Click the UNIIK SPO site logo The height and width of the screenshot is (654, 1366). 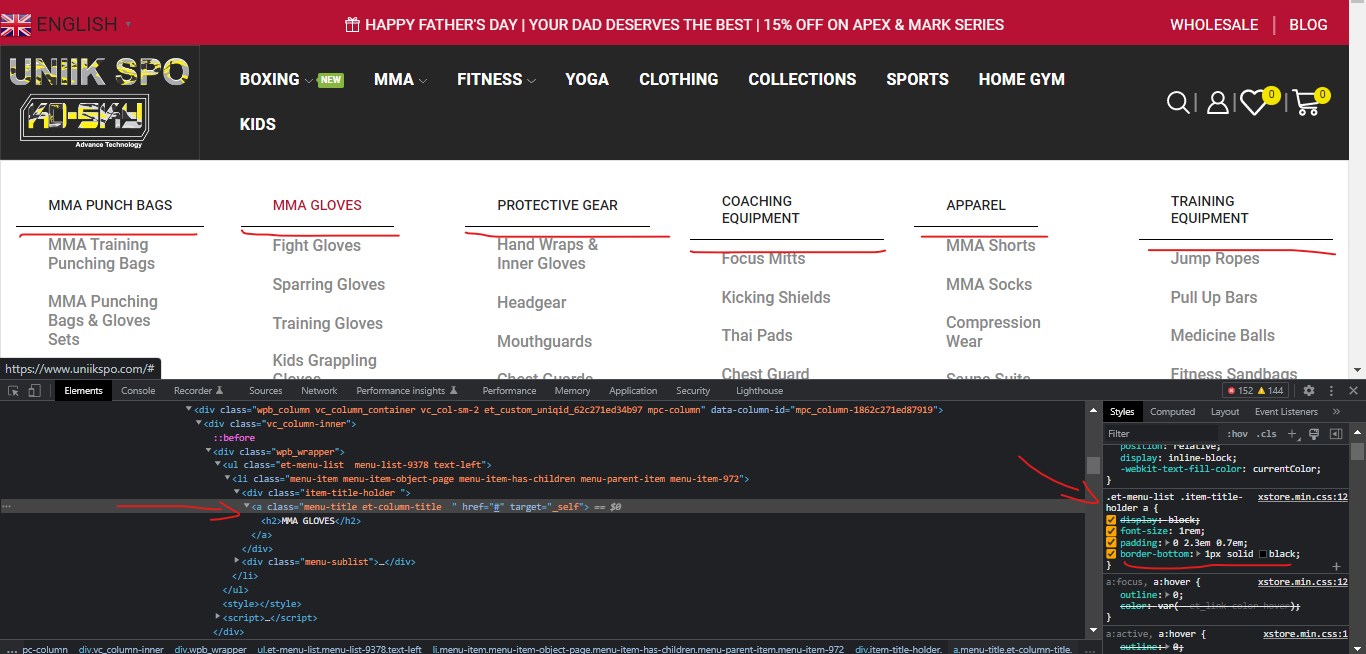[x=99, y=102]
